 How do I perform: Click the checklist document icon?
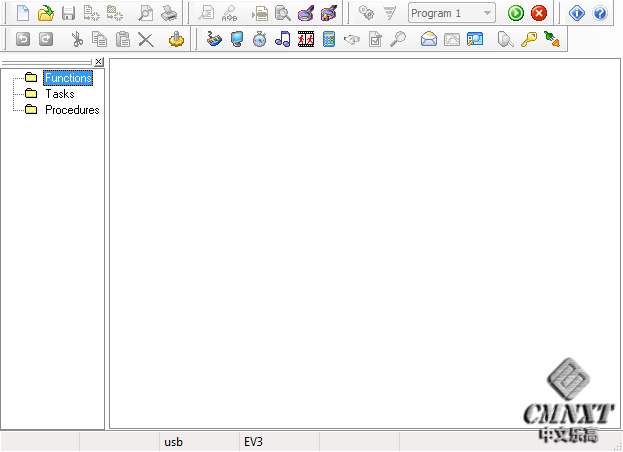click(375, 39)
